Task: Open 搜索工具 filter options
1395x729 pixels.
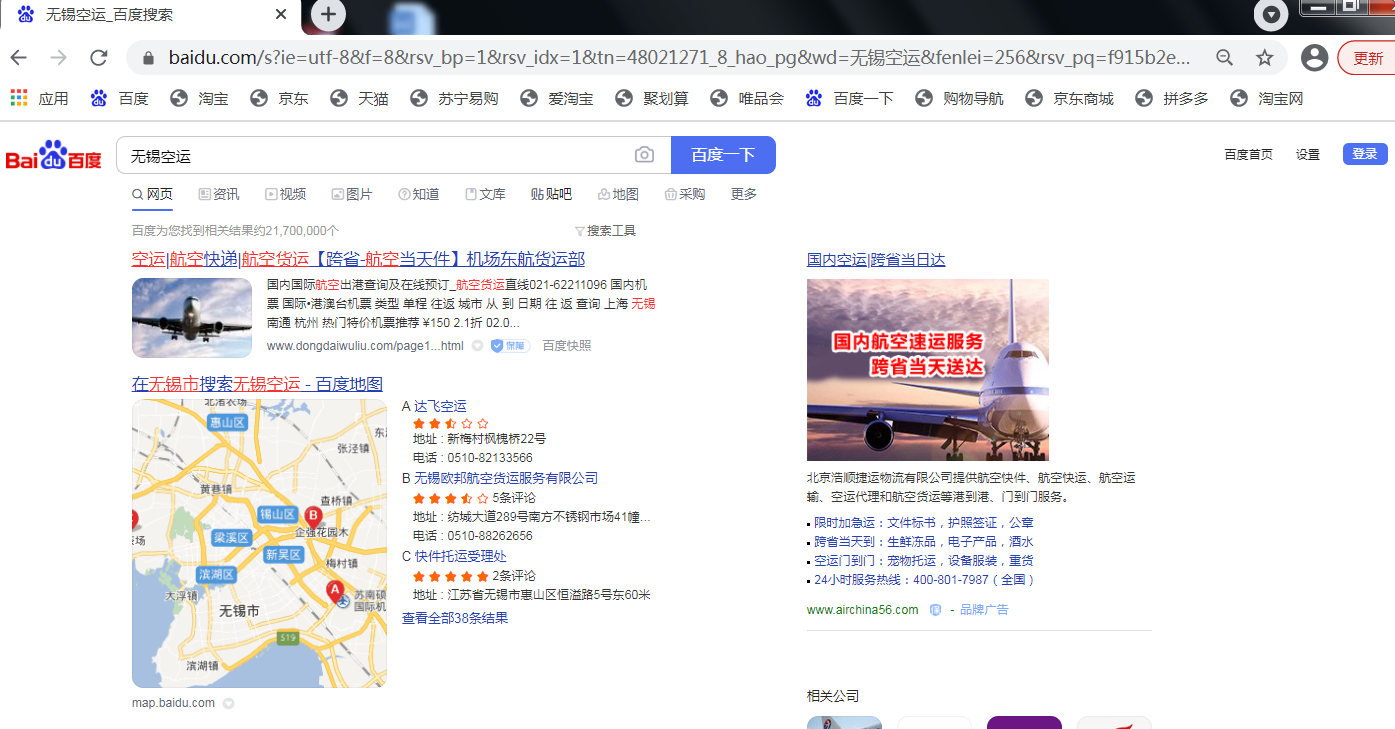Action: (x=606, y=231)
